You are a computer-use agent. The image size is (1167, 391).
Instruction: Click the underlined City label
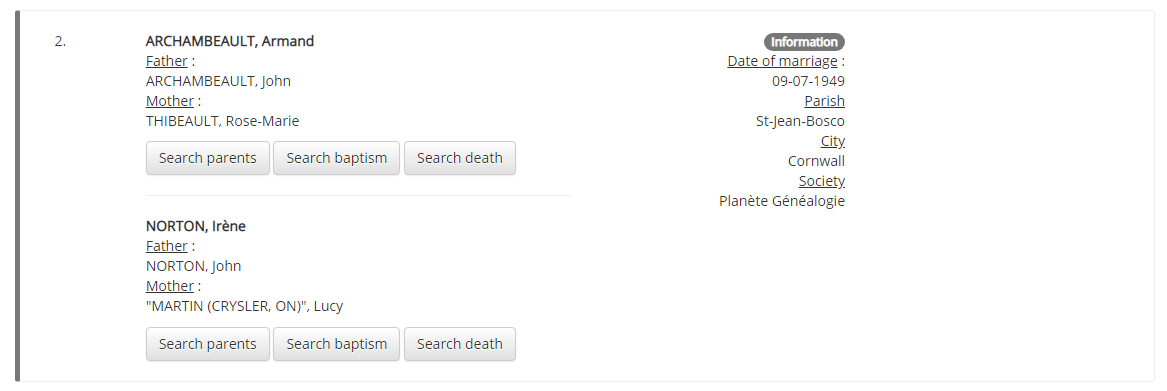pos(833,141)
